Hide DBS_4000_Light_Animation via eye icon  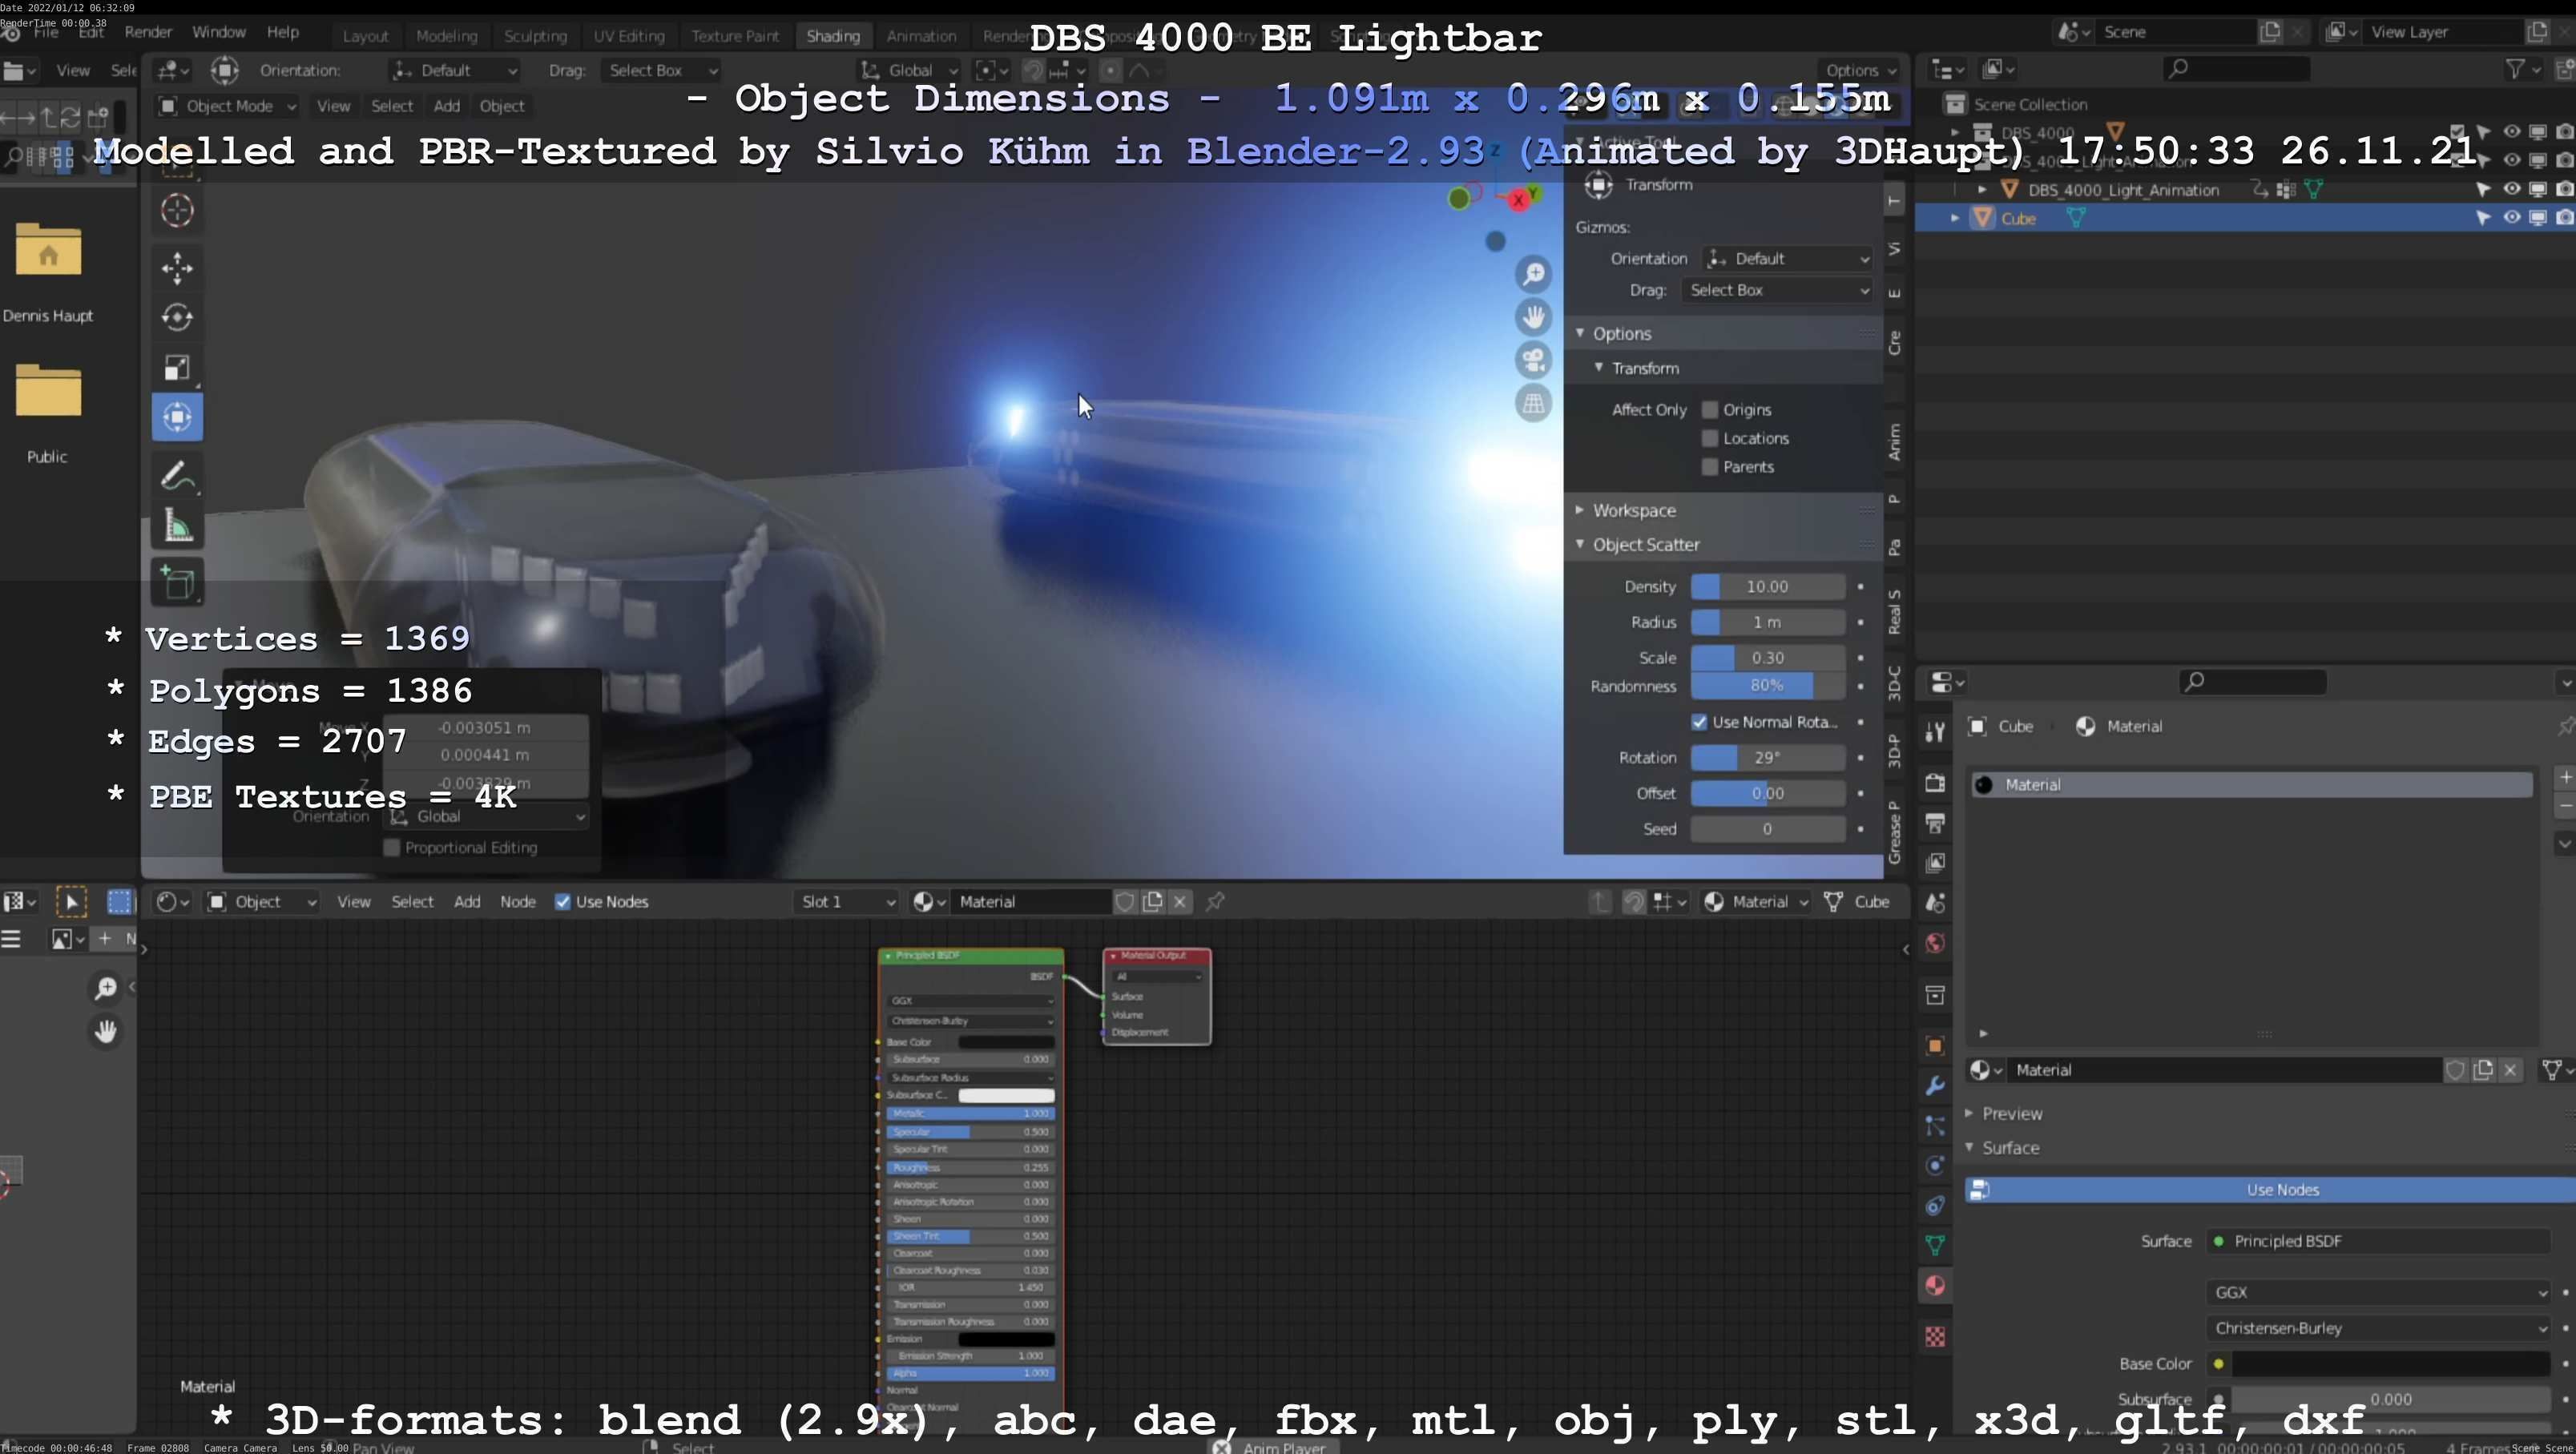(x=2511, y=189)
